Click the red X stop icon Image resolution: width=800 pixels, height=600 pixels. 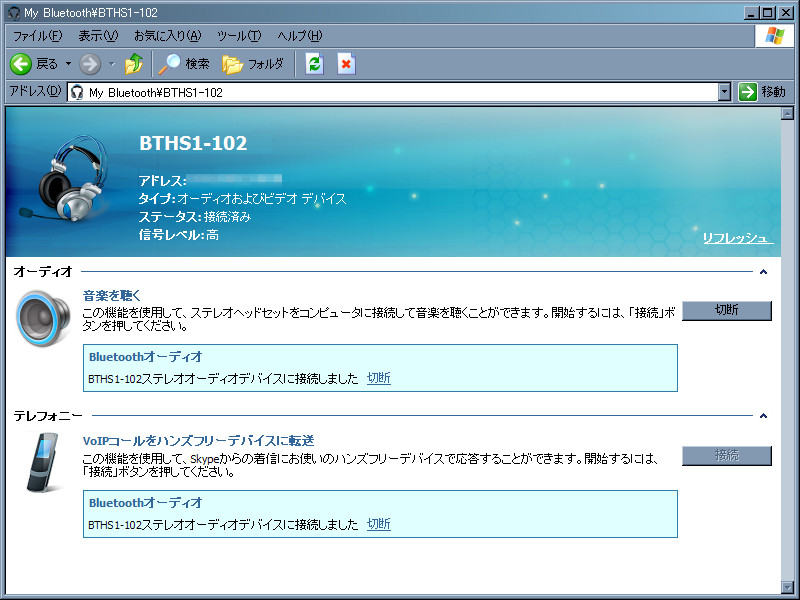click(x=346, y=64)
